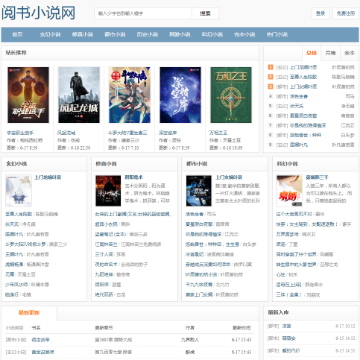Click the search input field

[x=143, y=14]
